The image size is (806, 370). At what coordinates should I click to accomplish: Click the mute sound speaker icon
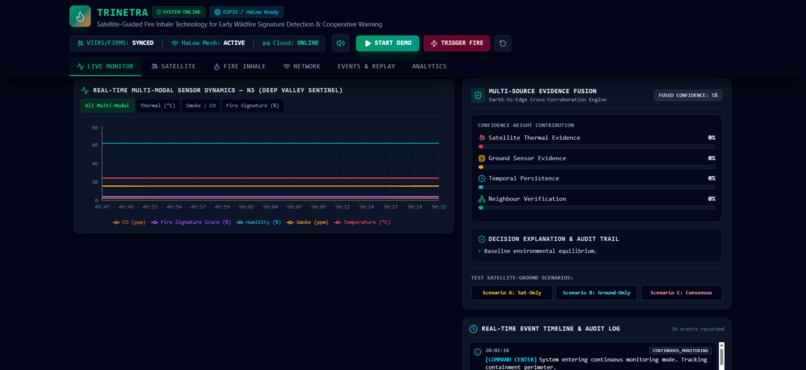[x=340, y=43]
